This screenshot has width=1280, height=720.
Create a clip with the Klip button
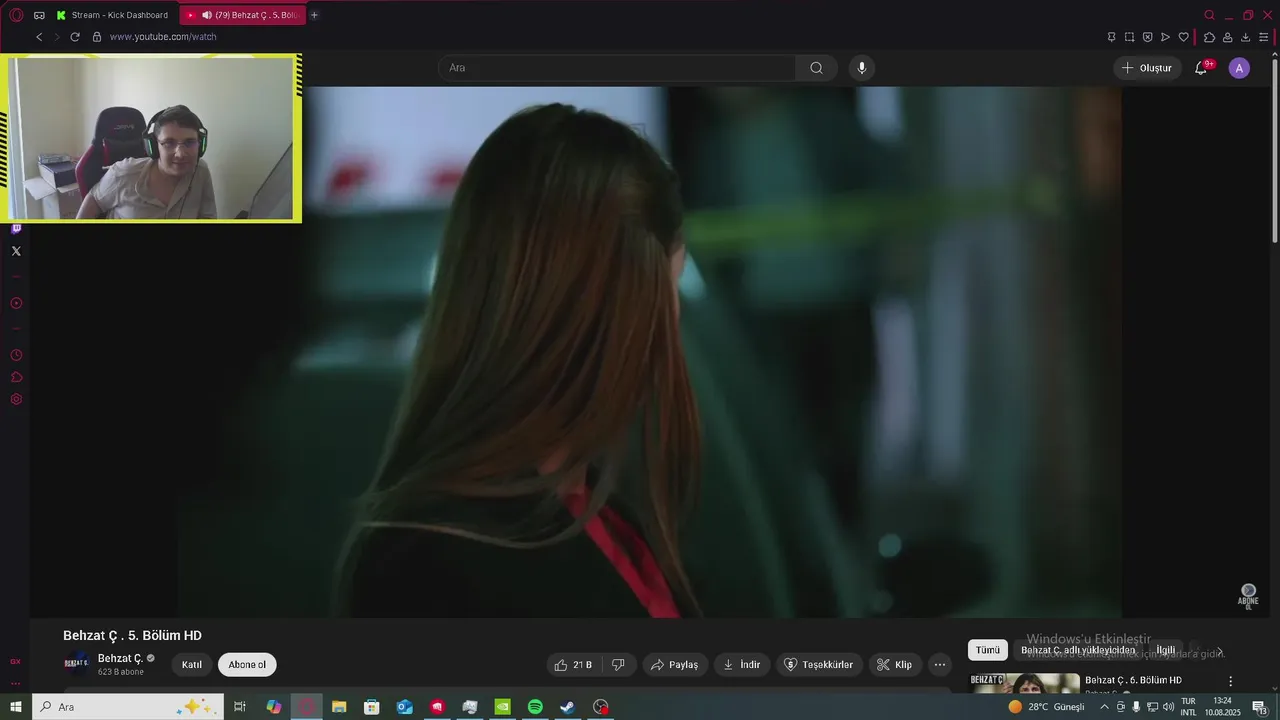[x=894, y=665]
